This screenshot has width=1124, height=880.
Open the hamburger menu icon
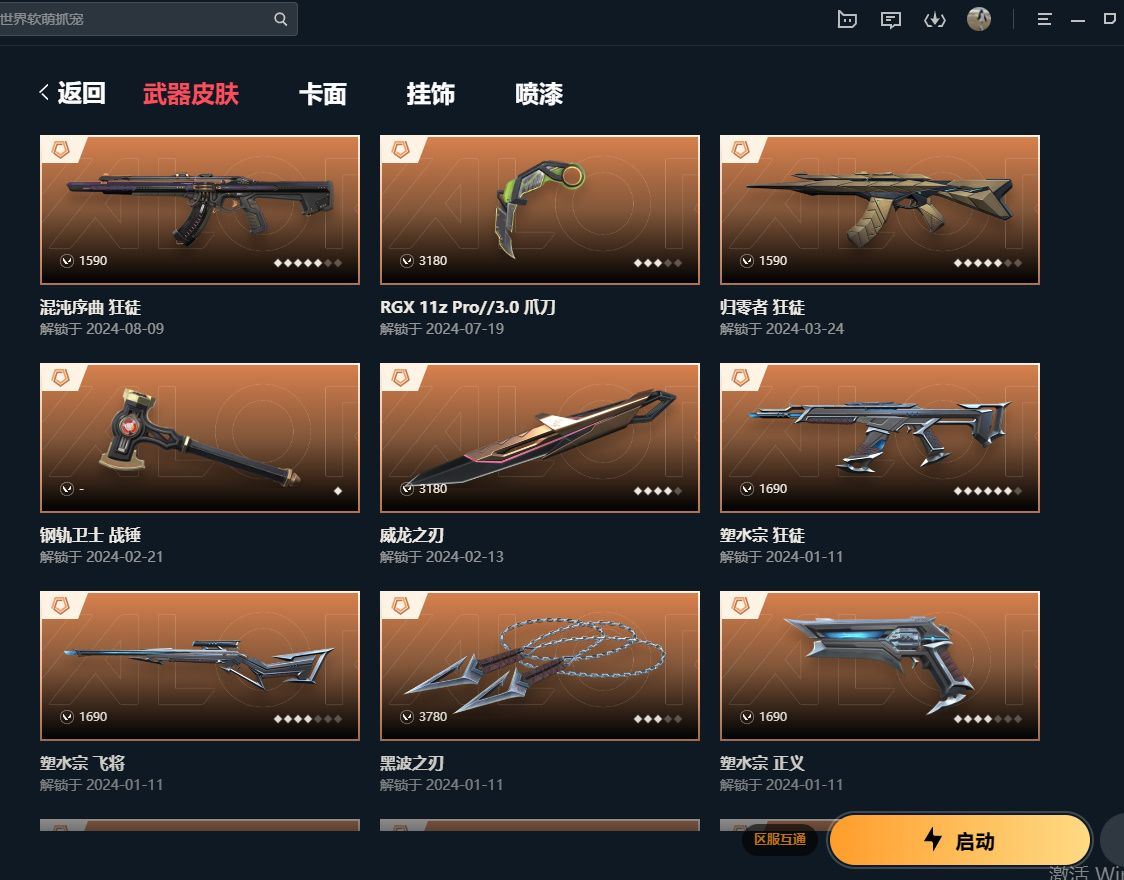tap(1044, 19)
